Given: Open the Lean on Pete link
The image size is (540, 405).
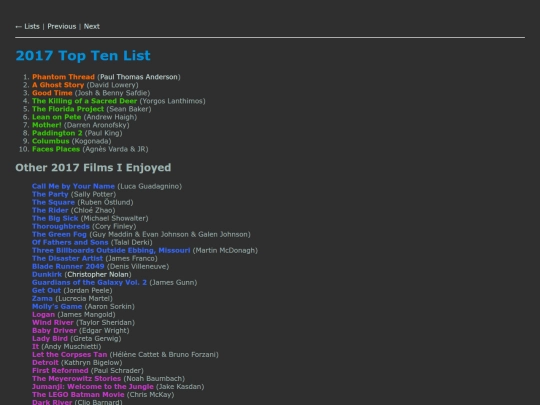Looking at the screenshot, I should pyautogui.click(x=56, y=117).
